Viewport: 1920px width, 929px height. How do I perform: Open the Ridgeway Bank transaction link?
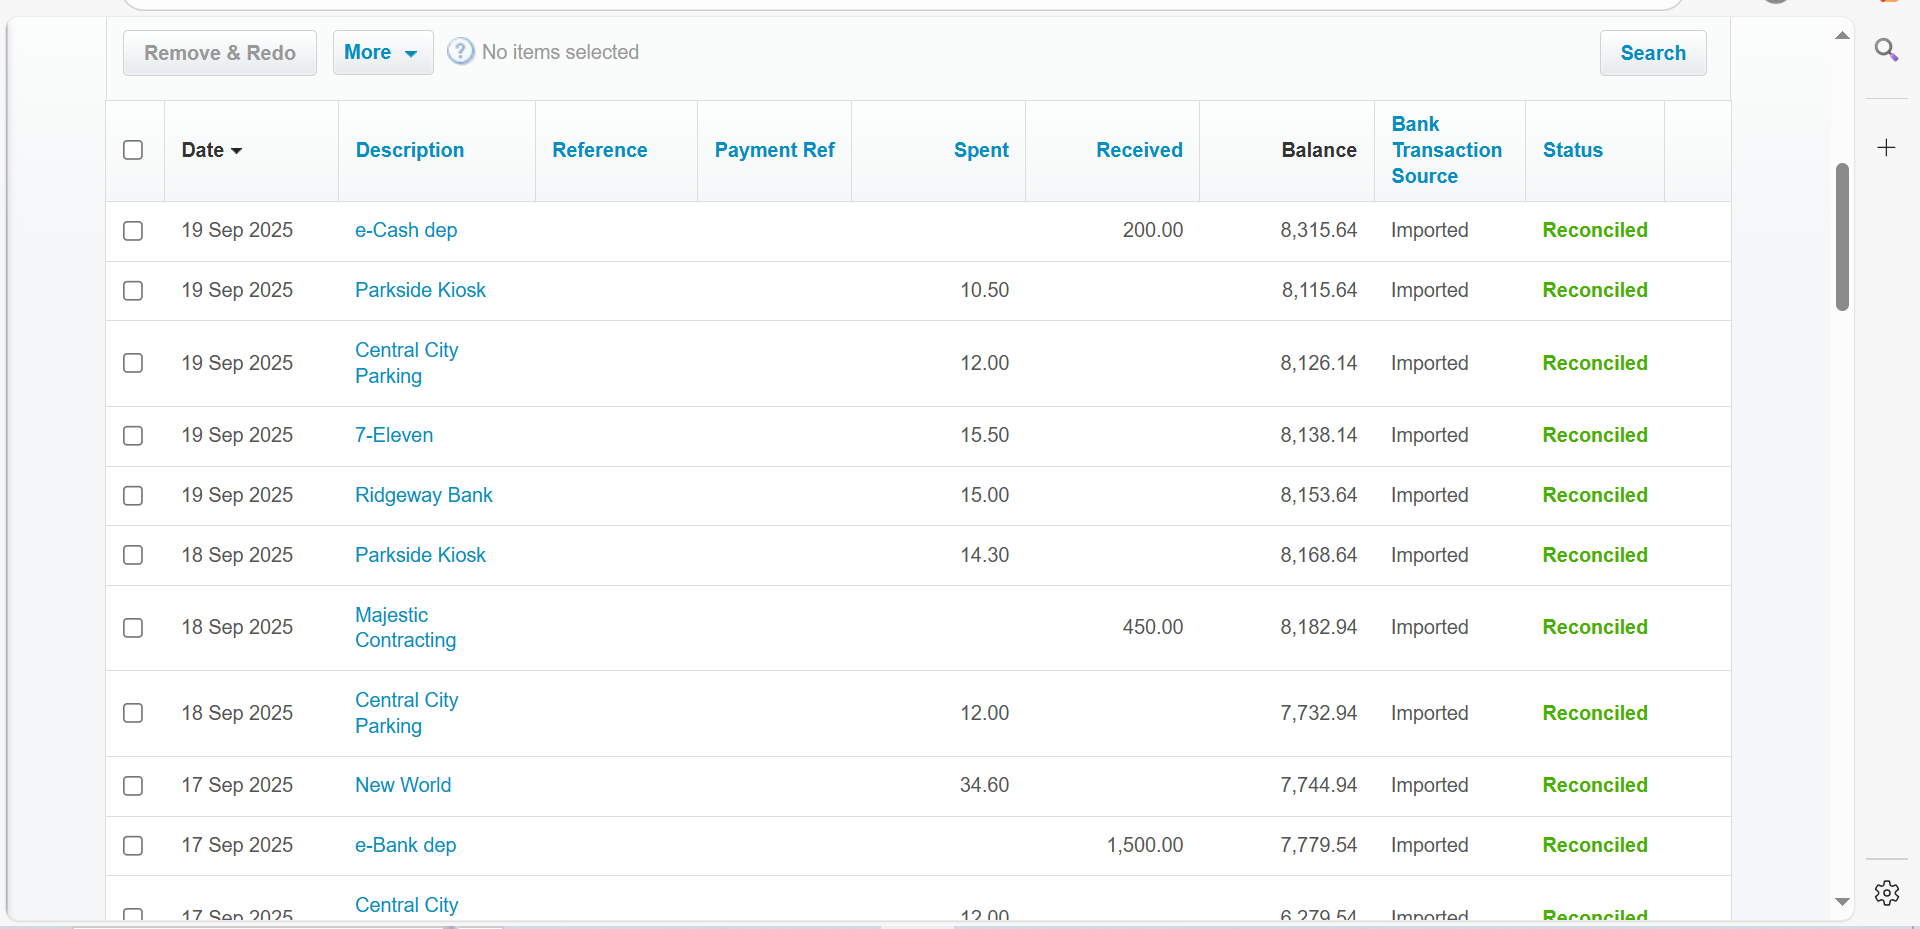pos(424,495)
